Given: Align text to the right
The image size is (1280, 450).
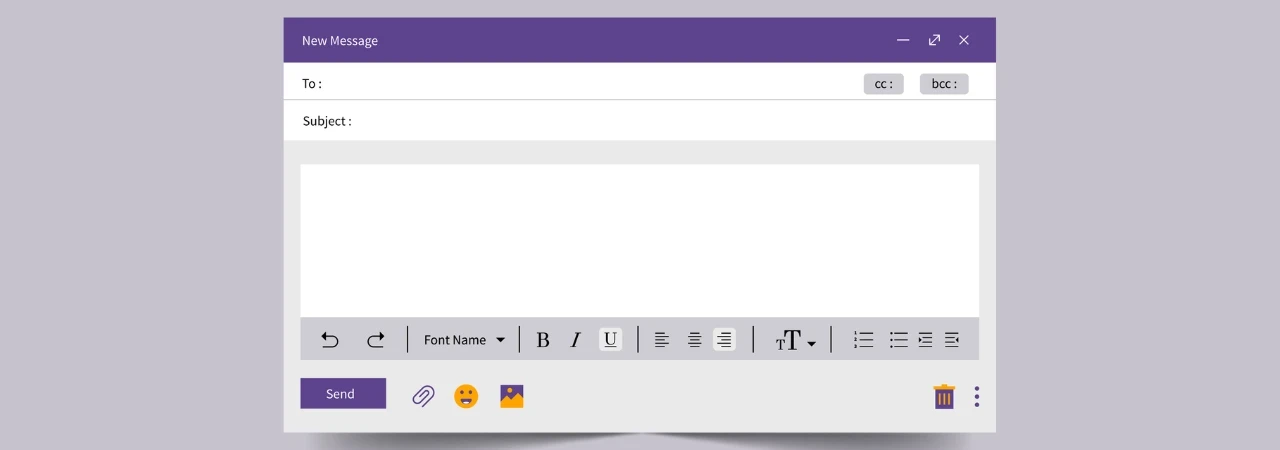Looking at the screenshot, I should pyautogui.click(x=724, y=339).
